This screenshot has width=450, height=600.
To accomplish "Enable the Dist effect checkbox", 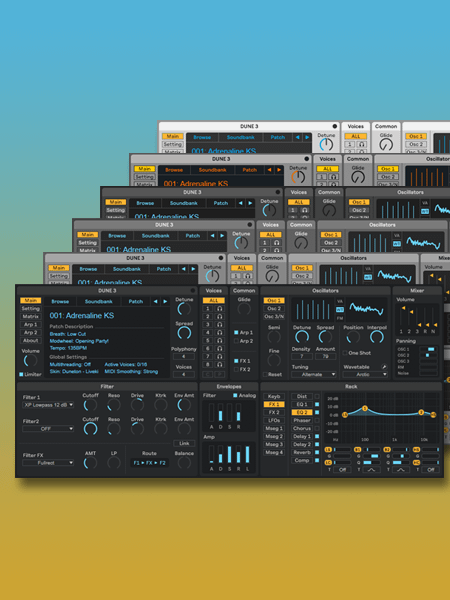I will [x=316, y=396].
